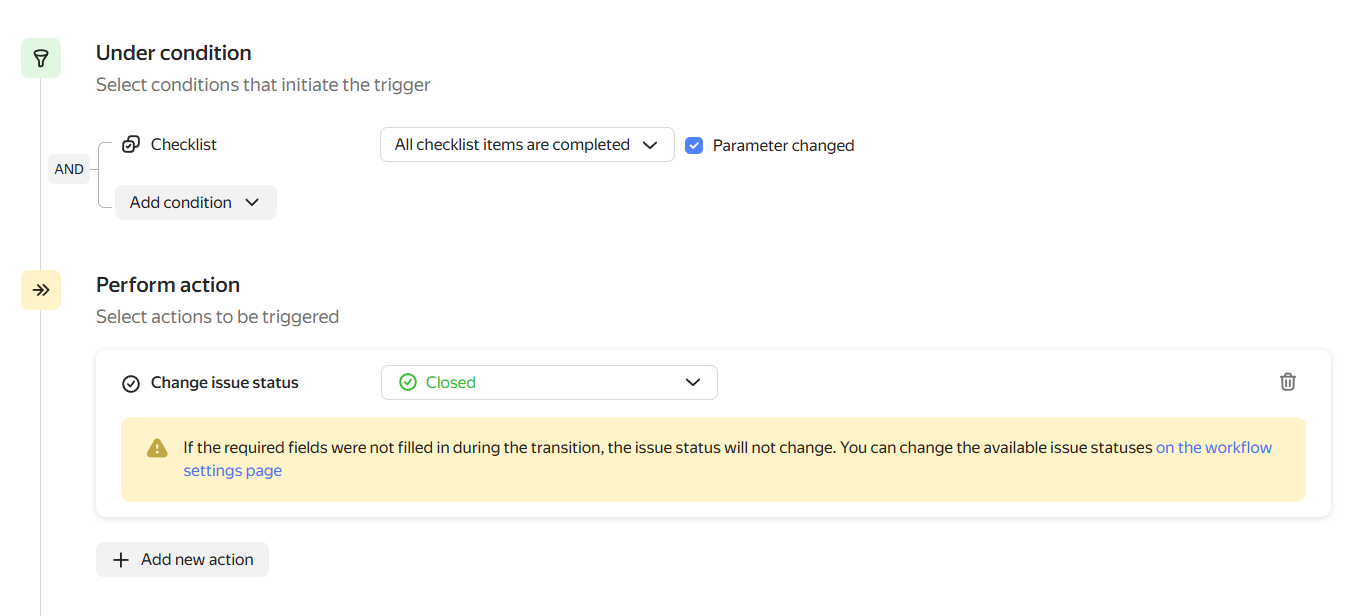Image resolution: width=1357 pixels, height=616 pixels.
Task: Toggle the AND logical operator badge
Action: pos(69,169)
